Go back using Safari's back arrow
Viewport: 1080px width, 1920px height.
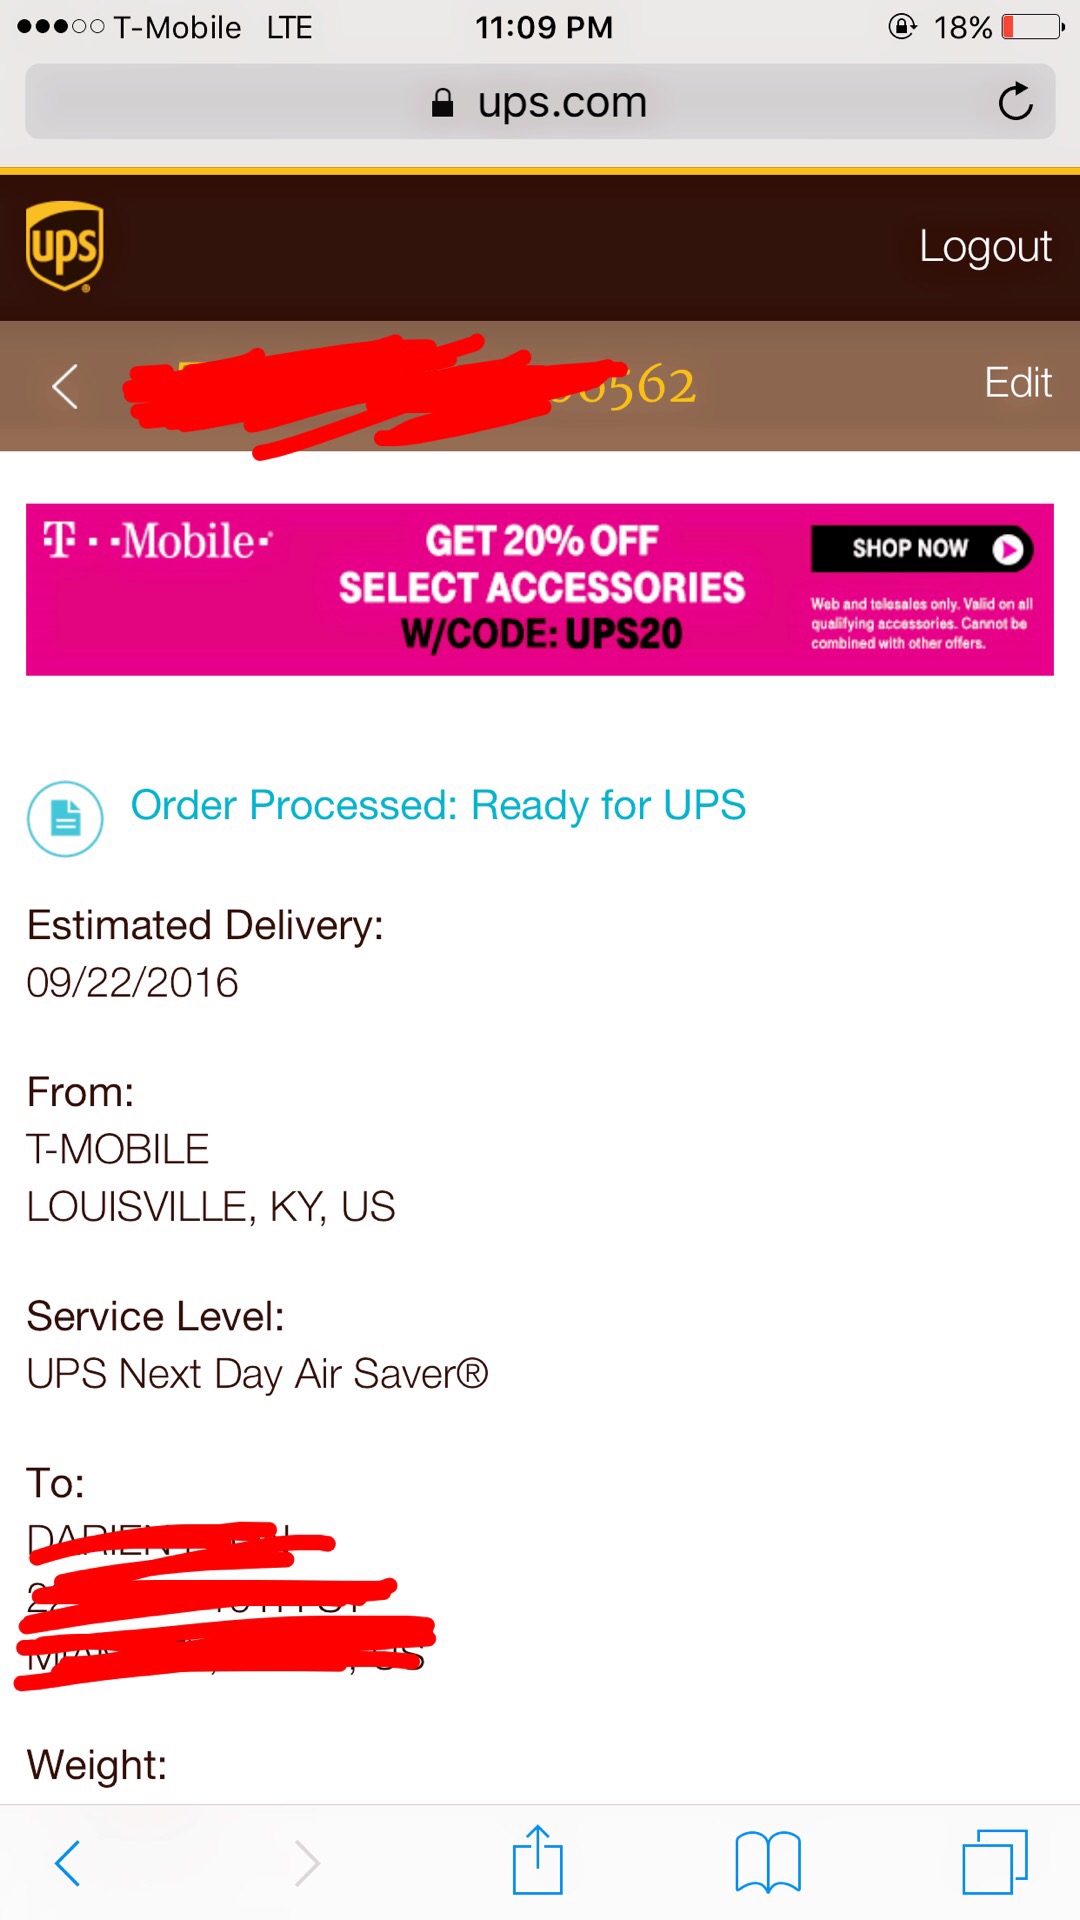pos(67,1862)
